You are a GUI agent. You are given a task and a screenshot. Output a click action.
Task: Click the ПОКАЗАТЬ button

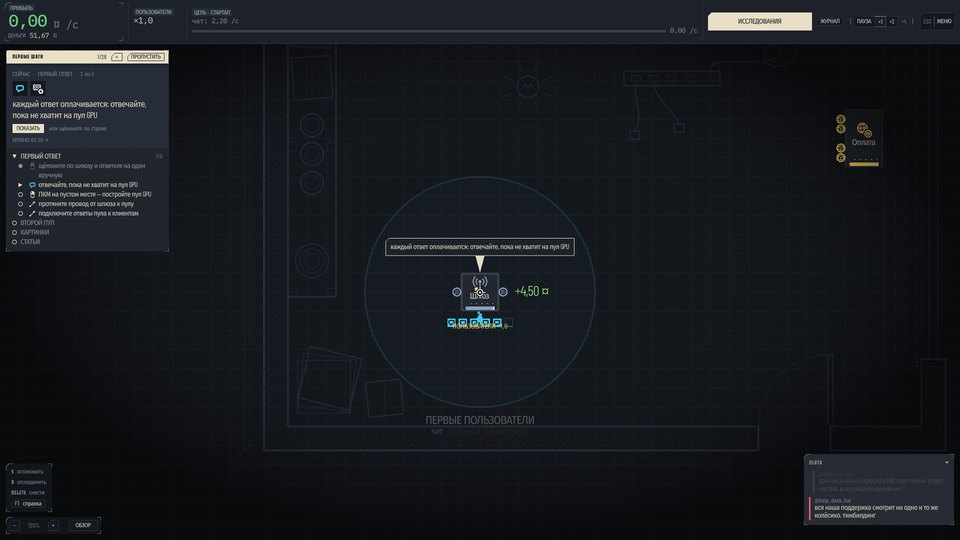coord(28,129)
